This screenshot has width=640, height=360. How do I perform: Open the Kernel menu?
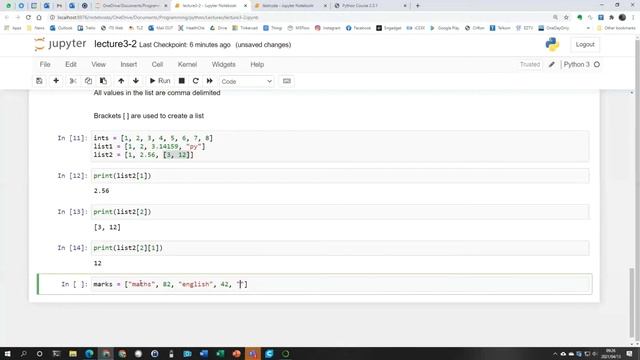click(187, 64)
